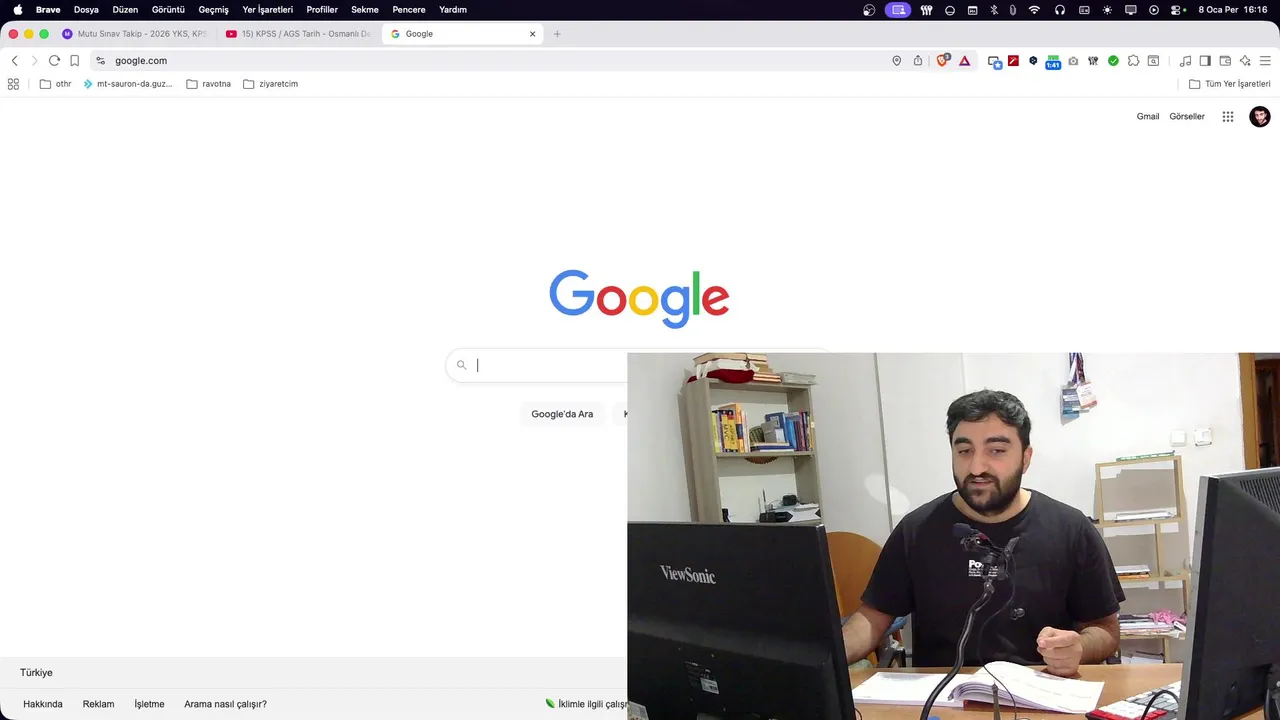Open the Görseller link
This screenshot has width=1280, height=720.
pyautogui.click(x=1187, y=117)
